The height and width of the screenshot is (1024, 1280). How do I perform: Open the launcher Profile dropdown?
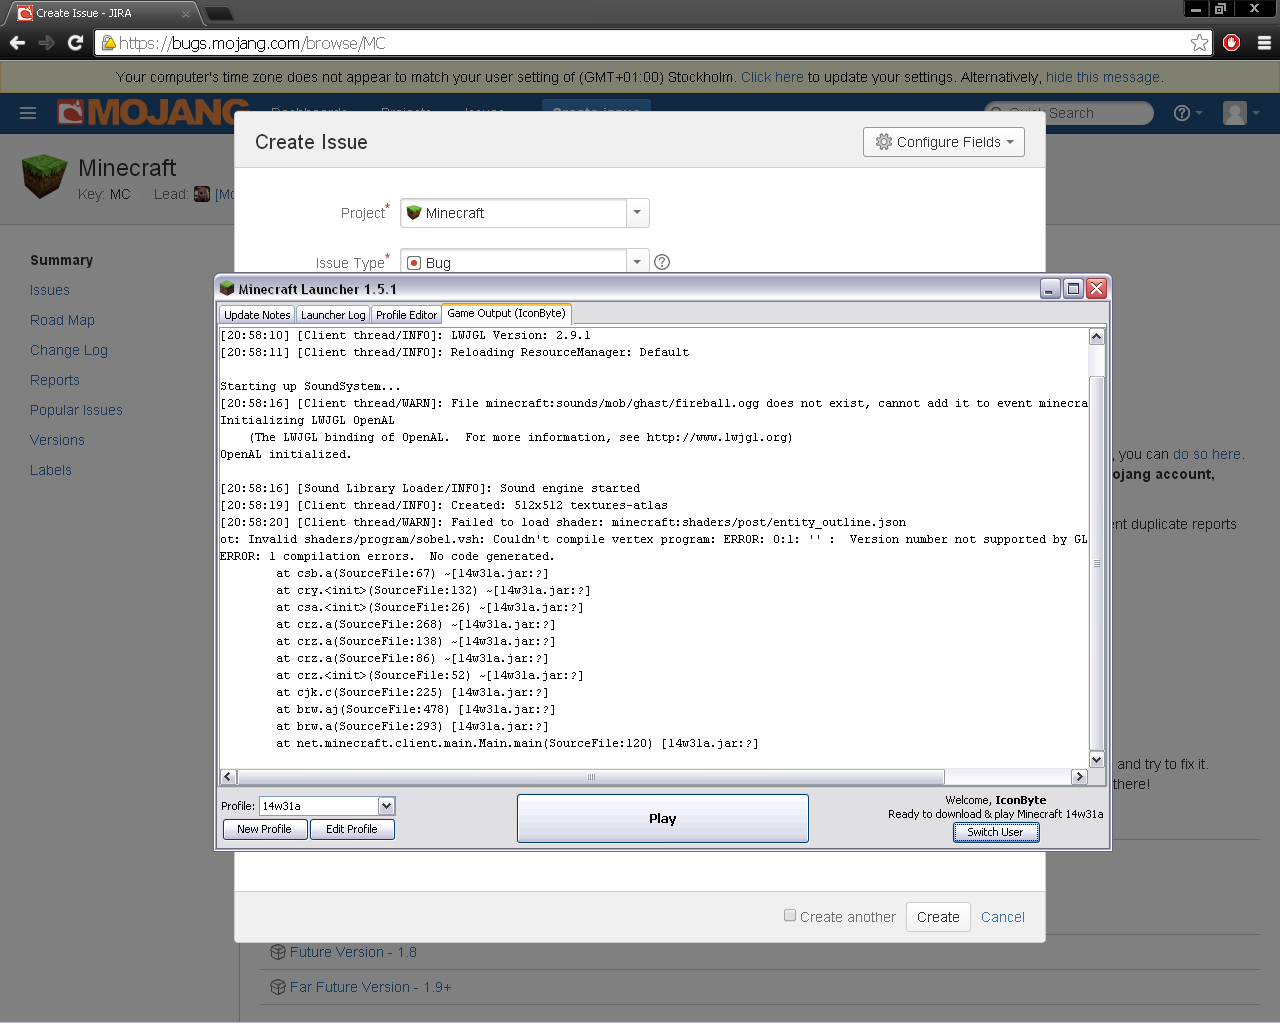coord(386,806)
